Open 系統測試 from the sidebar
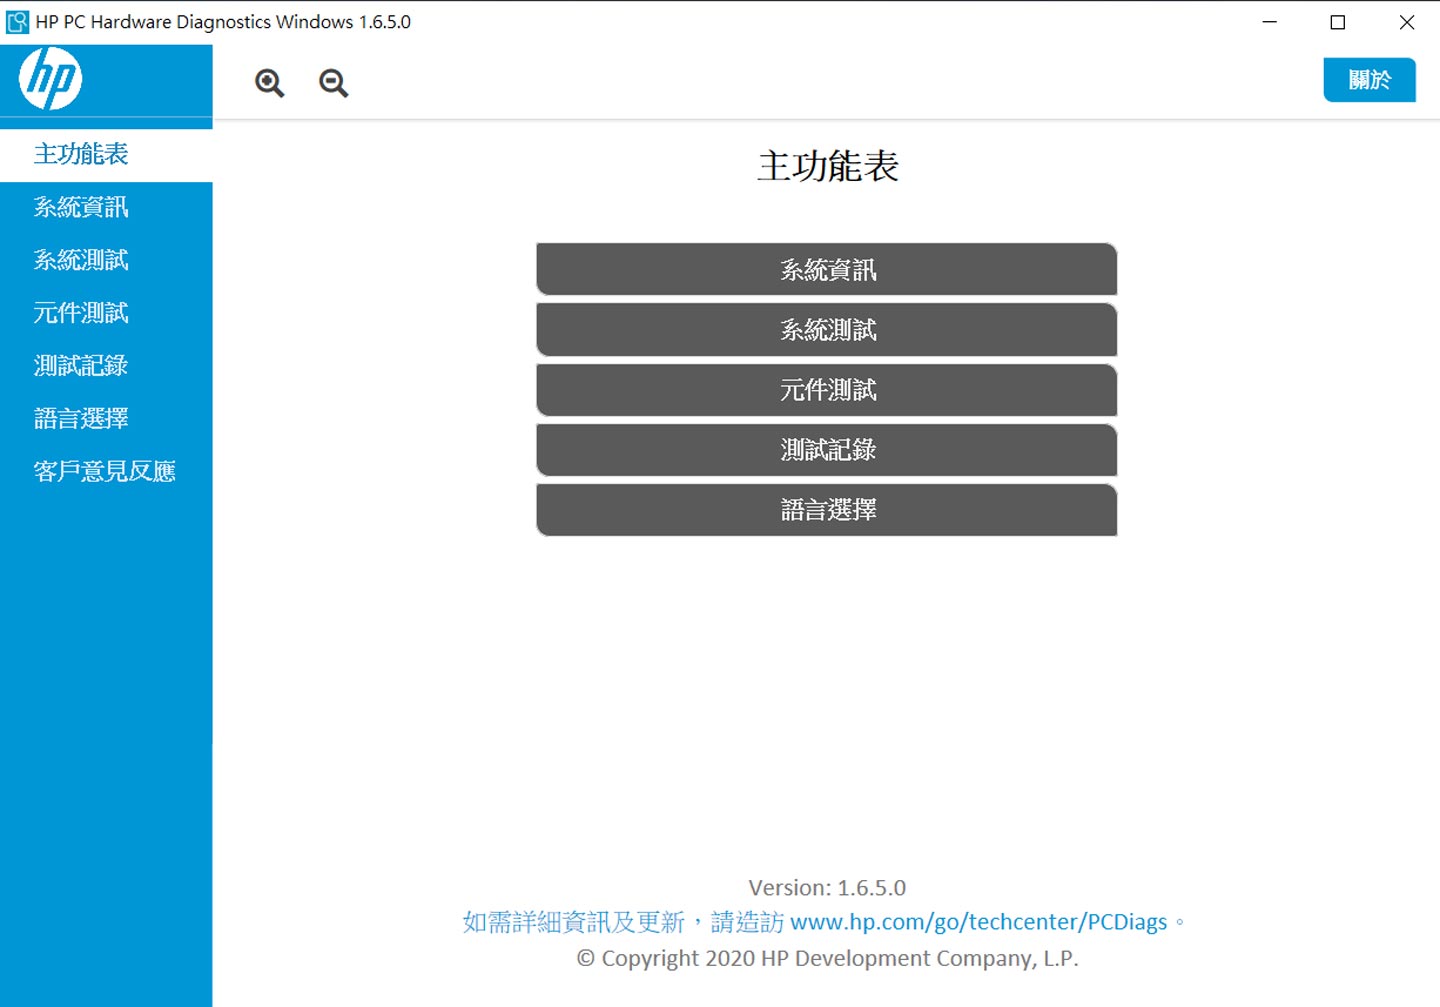 80,260
